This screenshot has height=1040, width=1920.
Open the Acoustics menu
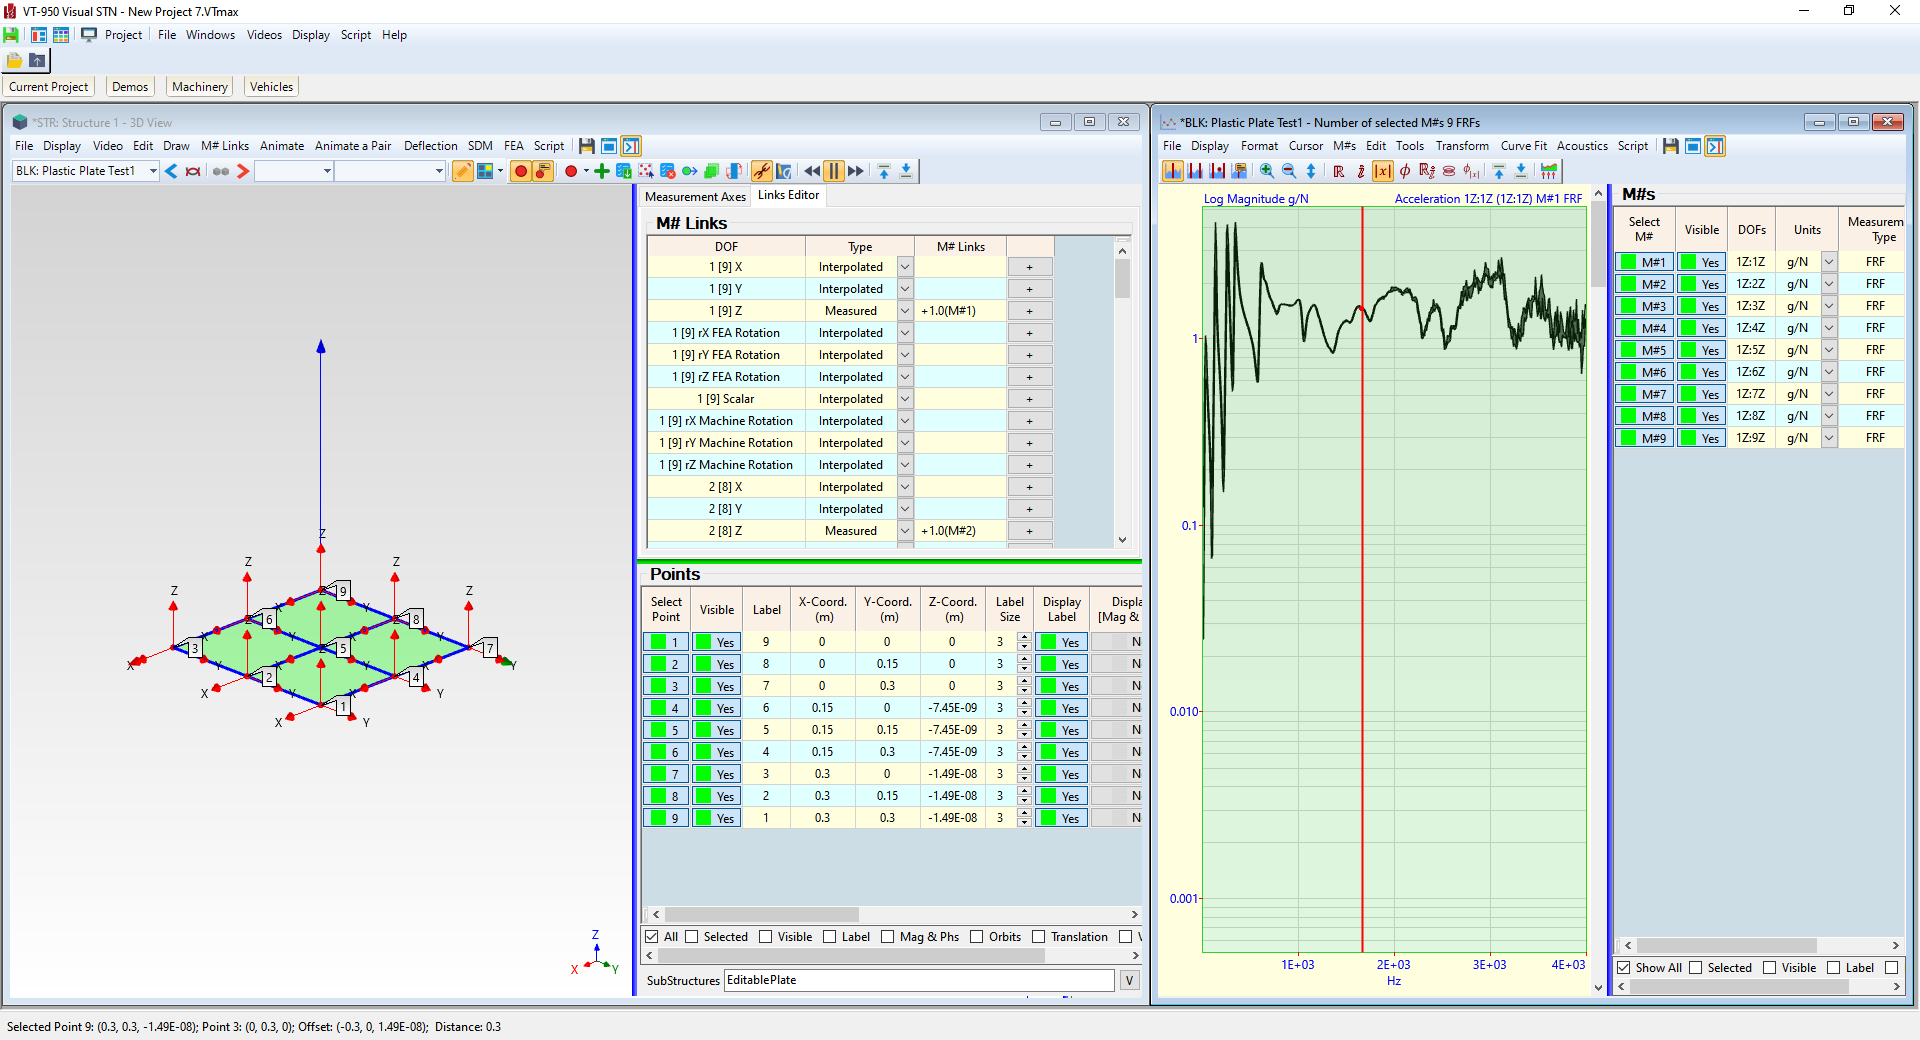[x=1582, y=146]
